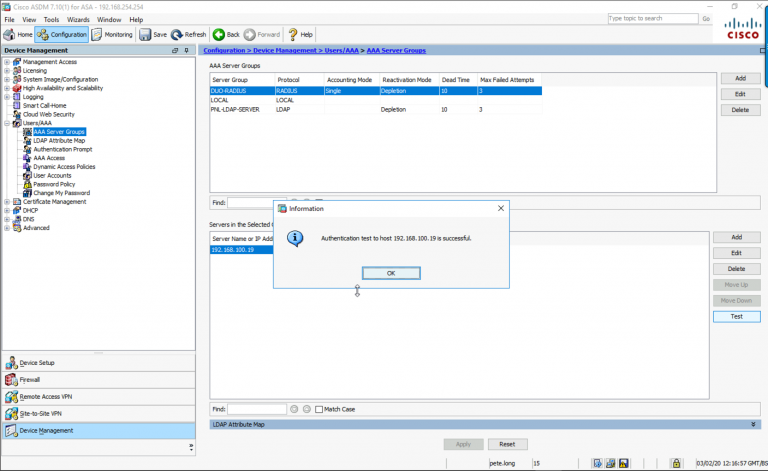Close the Information dialog

(x=501, y=208)
